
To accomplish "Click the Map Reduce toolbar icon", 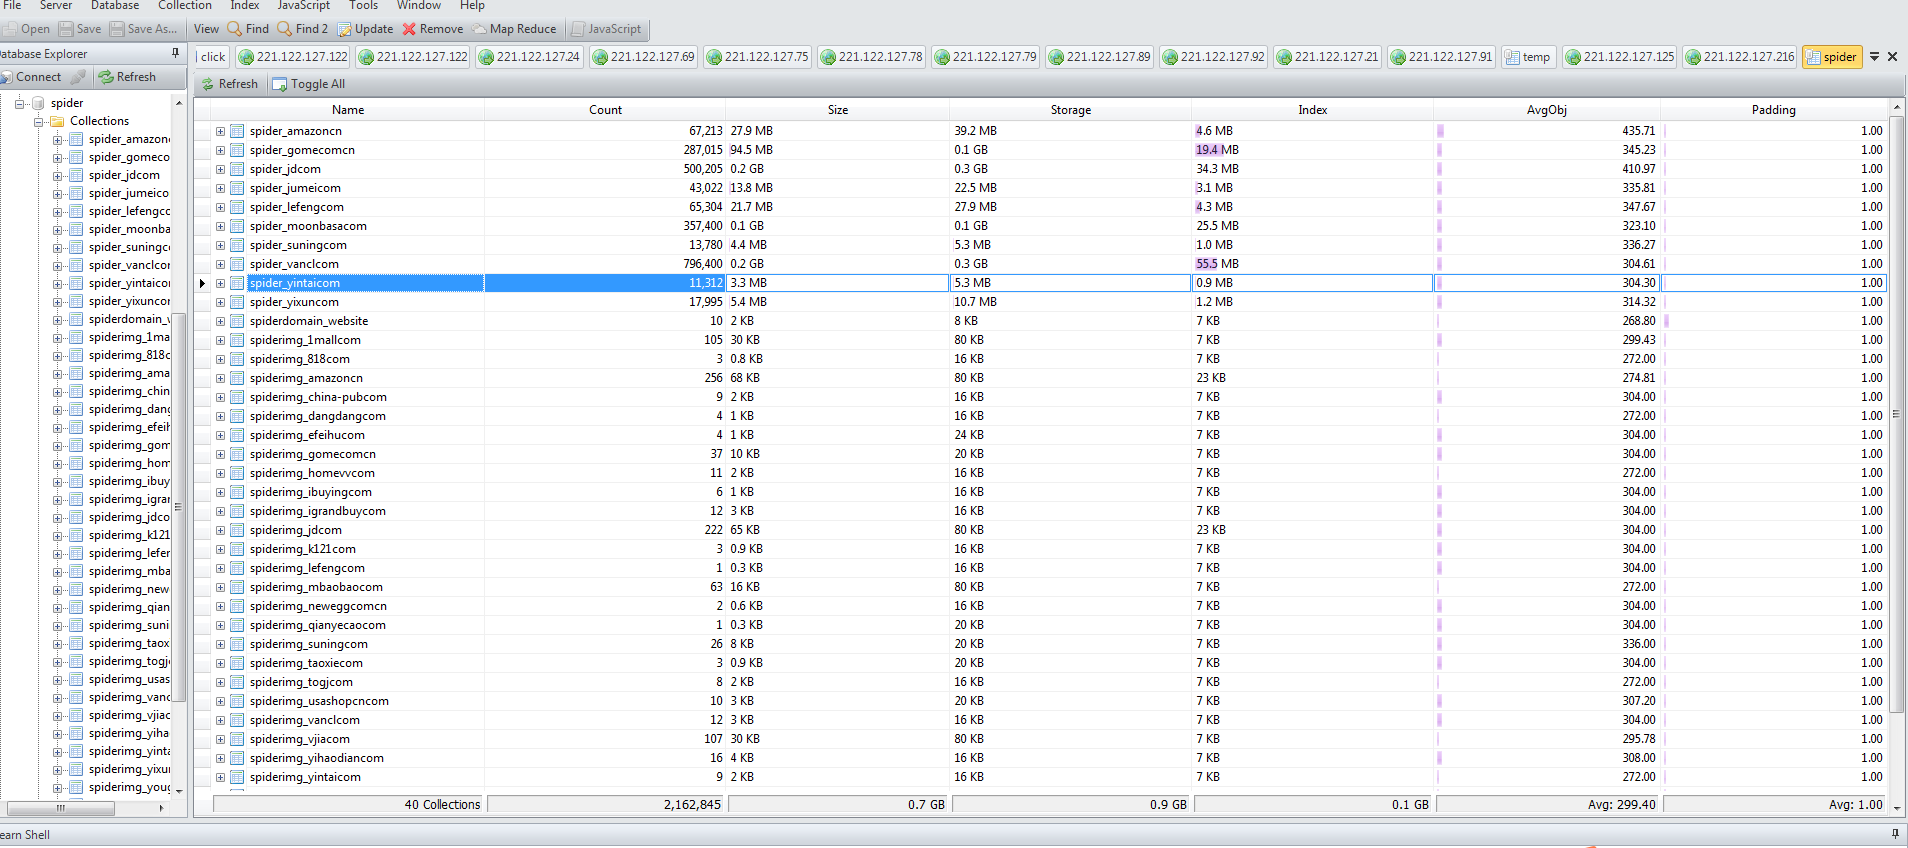I will click(479, 29).
